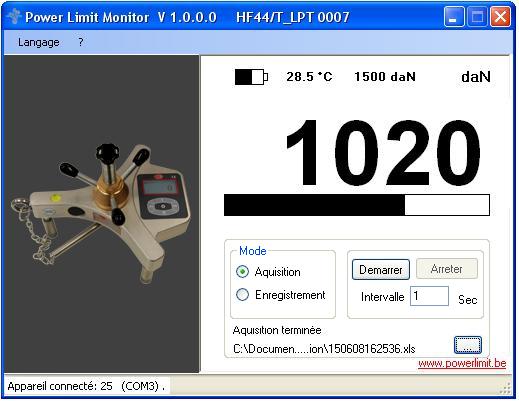Open the www.powerlimit.be link
Viewport: 519px width, 401px height.
click(462, 363)
